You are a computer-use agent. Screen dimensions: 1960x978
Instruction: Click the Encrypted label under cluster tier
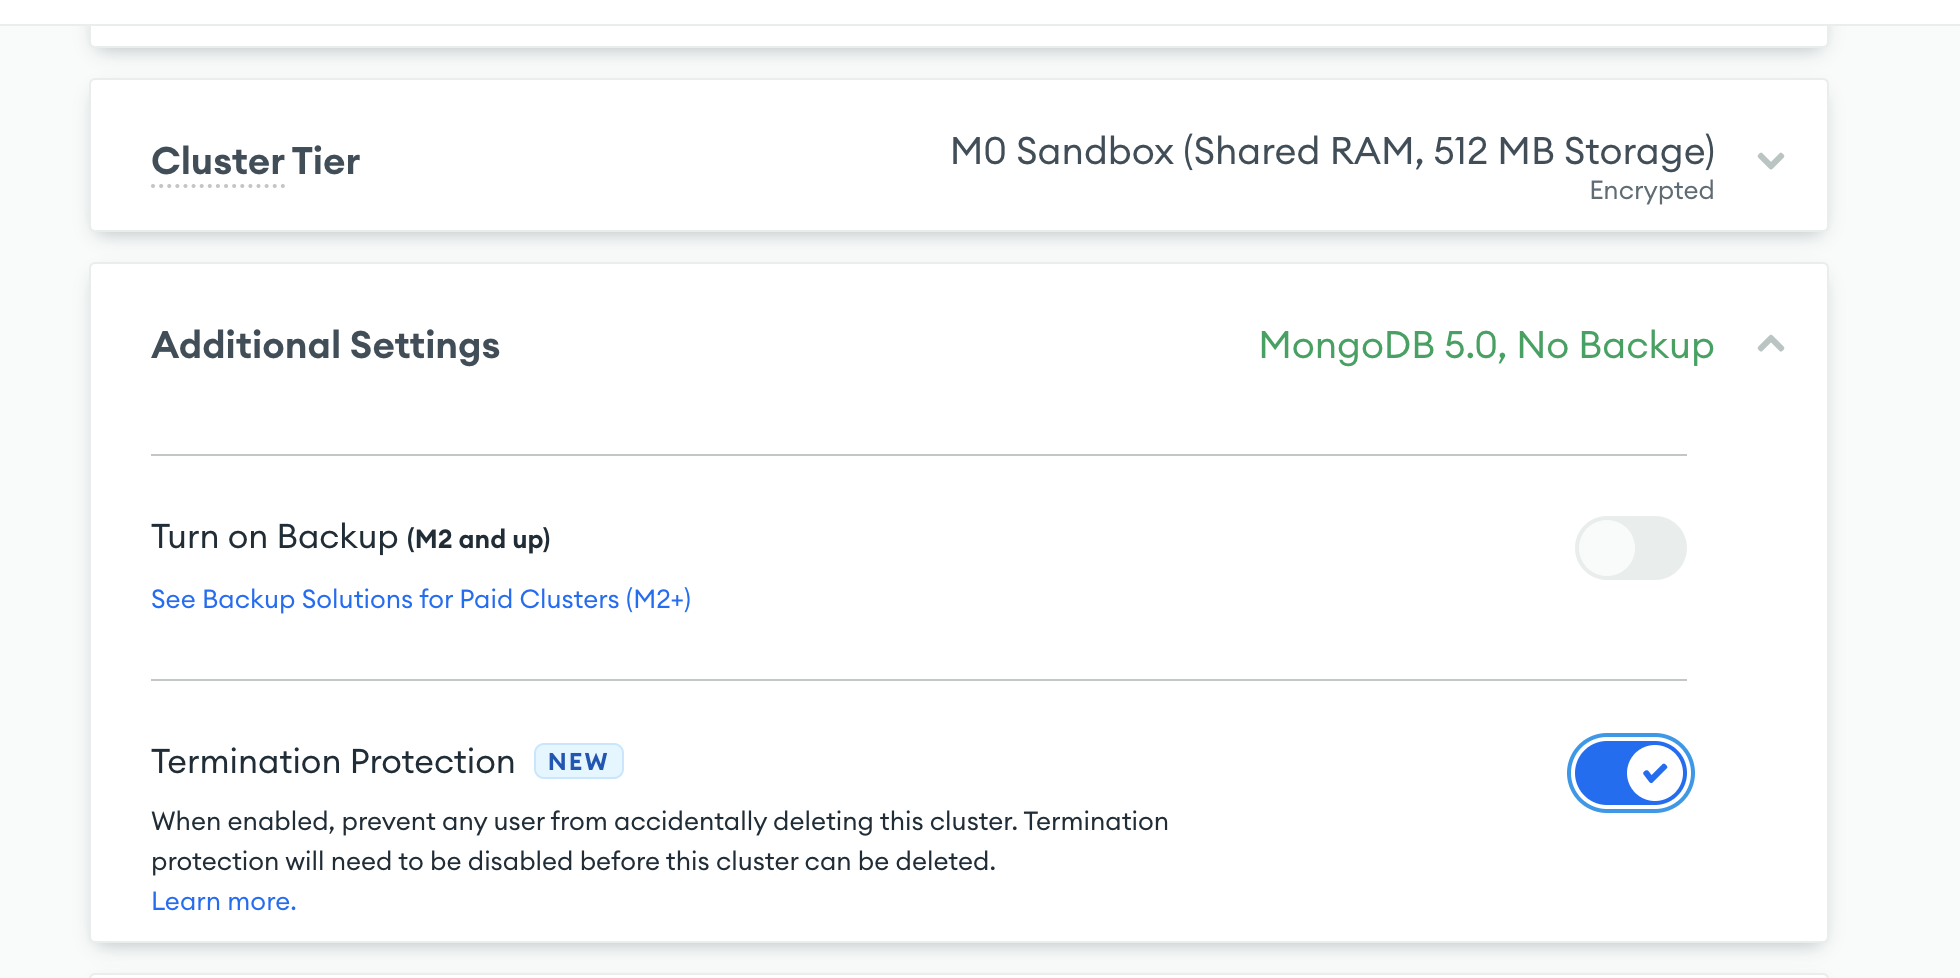pyautogui.click(x=1651, y=190)
